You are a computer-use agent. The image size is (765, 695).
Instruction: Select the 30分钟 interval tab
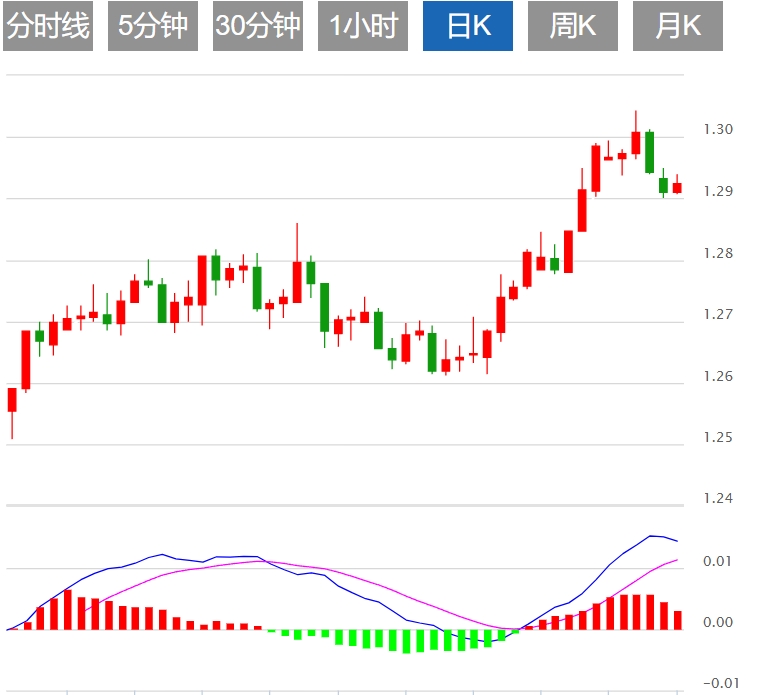click(258, 26)
